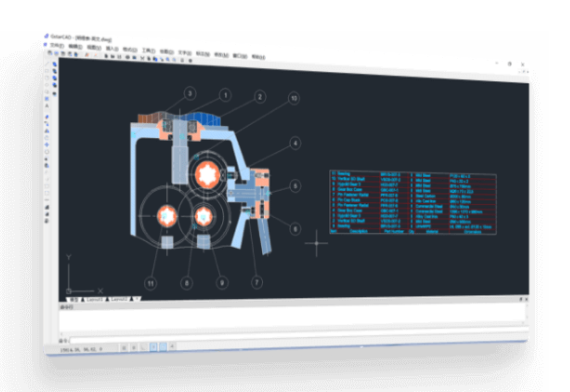570x392 pixels.
Task: Select balloon number 7 in the drawing
Action: (x=257, y=282)
